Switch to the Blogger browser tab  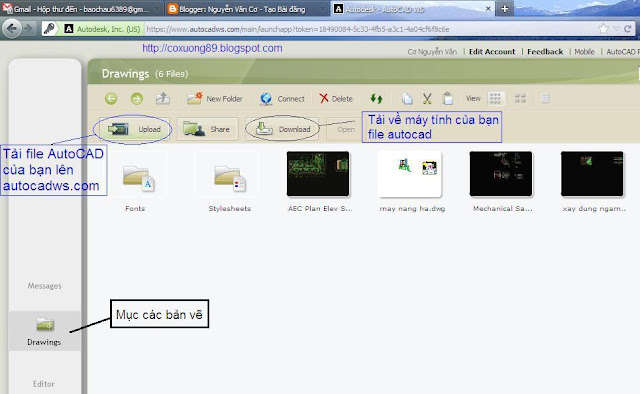(247, 9)
